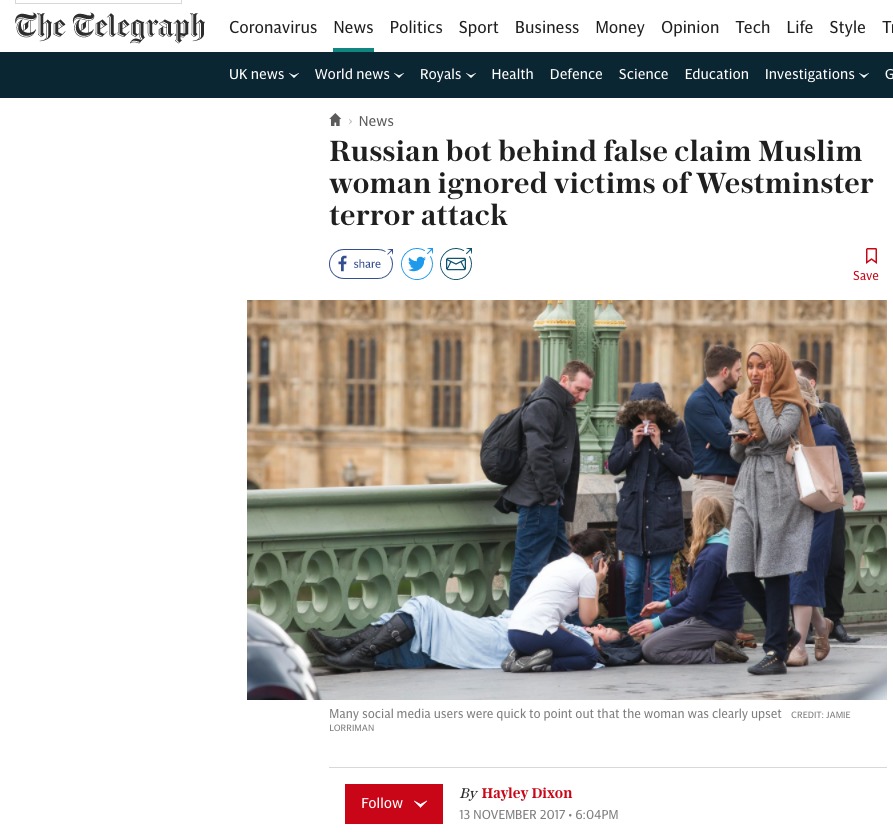View author Hayley Dixon's profile
The image size is (893, 835).
[526, 793]
